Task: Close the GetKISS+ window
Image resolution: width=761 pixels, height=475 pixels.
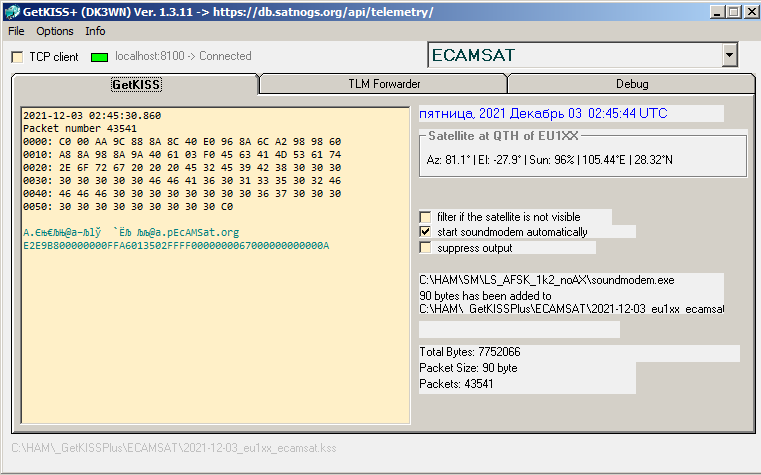Action: coord(751,12)
